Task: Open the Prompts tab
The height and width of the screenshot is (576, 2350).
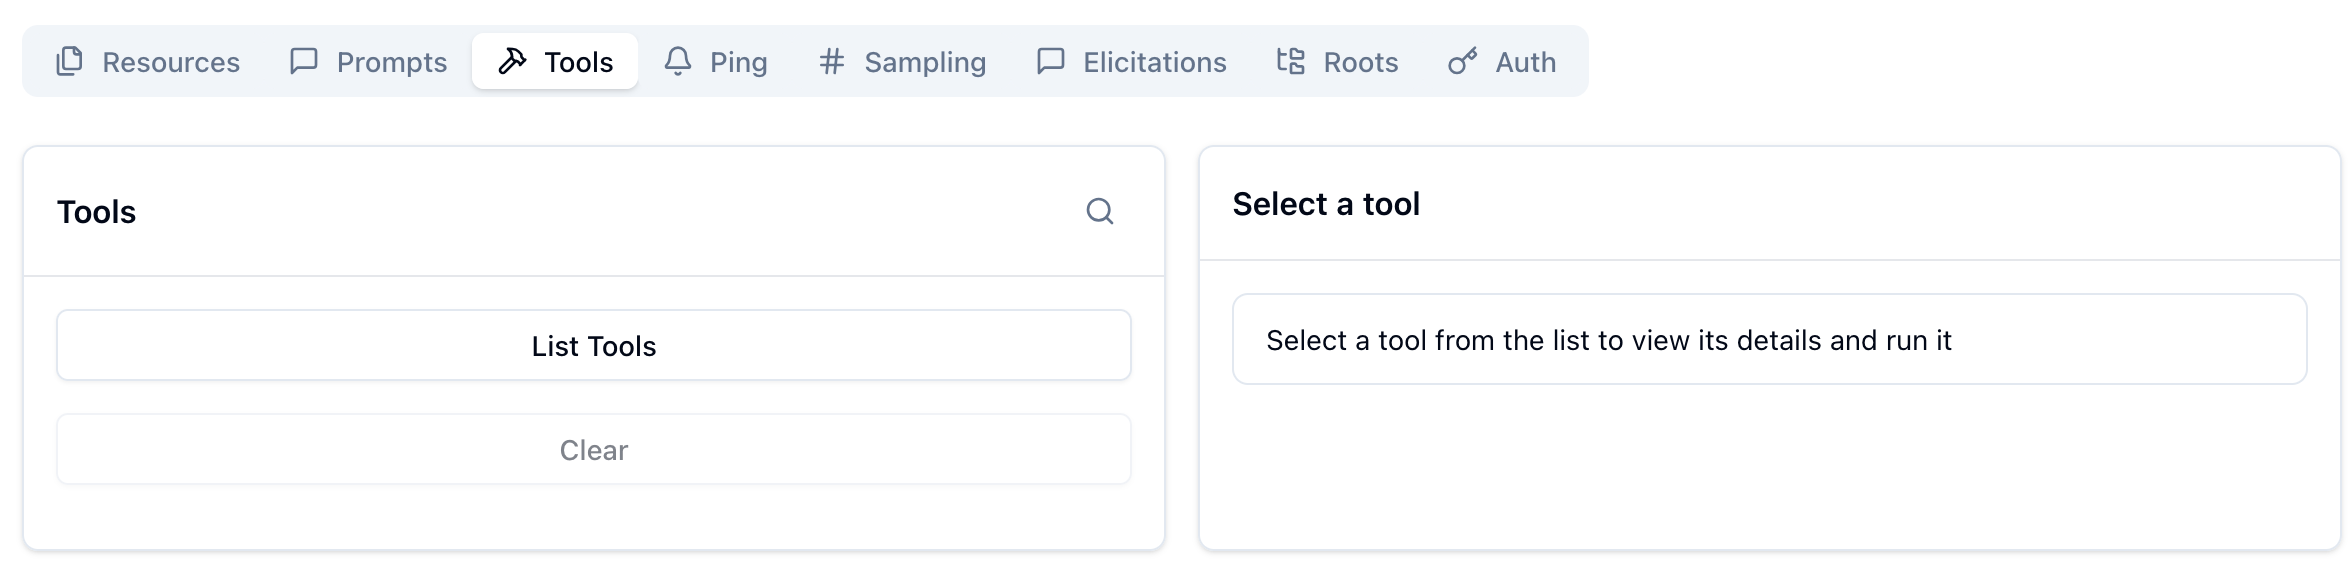Action: tap(367, 61)
